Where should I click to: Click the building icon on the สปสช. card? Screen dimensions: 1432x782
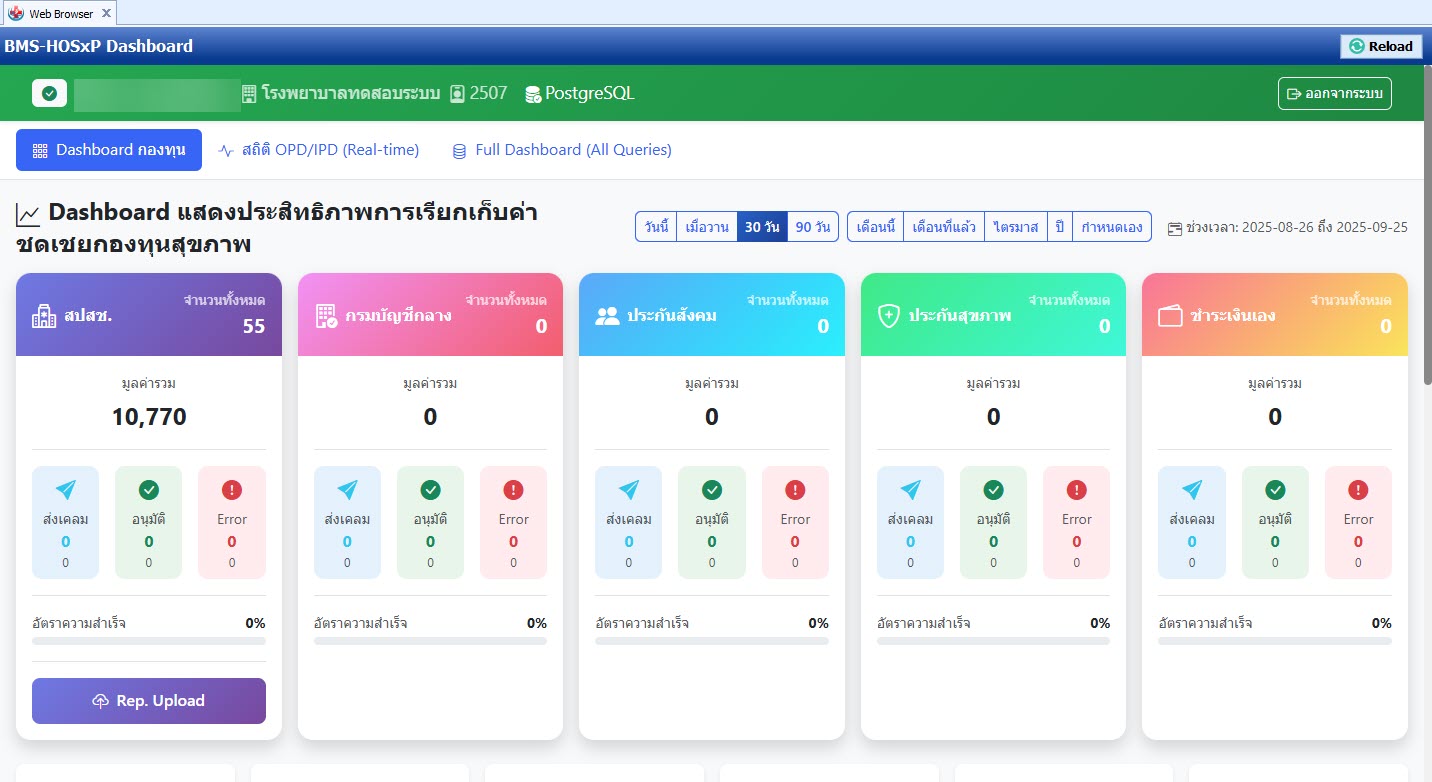45,313
